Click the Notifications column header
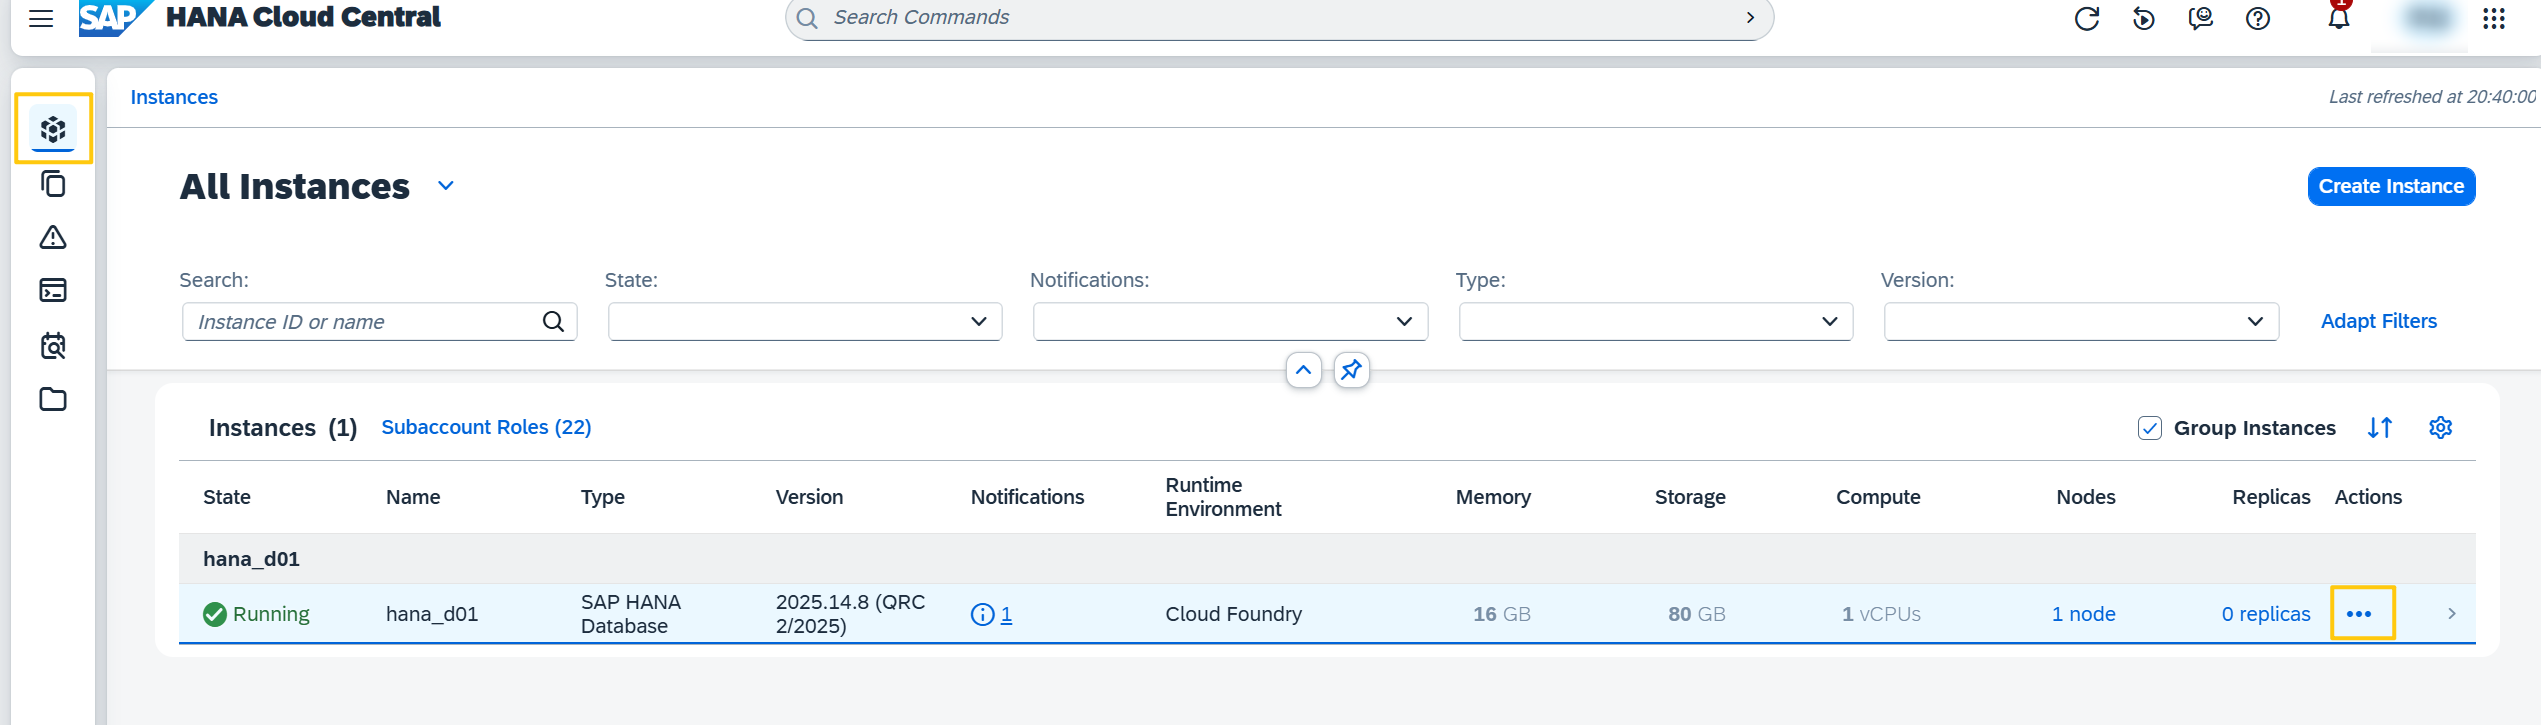Viewport: 2541px width, 725px height. coord(1027,497)
